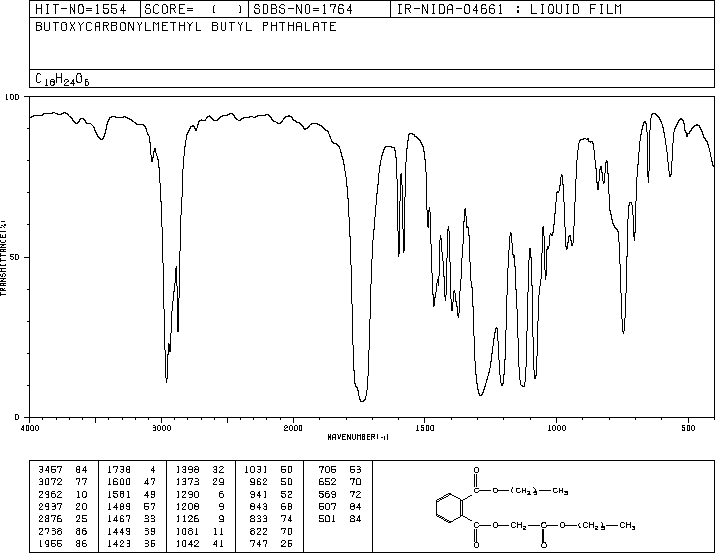The height and width of the screenshot is (553, 715).
Task: Click the 3072 peak table entry
Action: [63, 482]
